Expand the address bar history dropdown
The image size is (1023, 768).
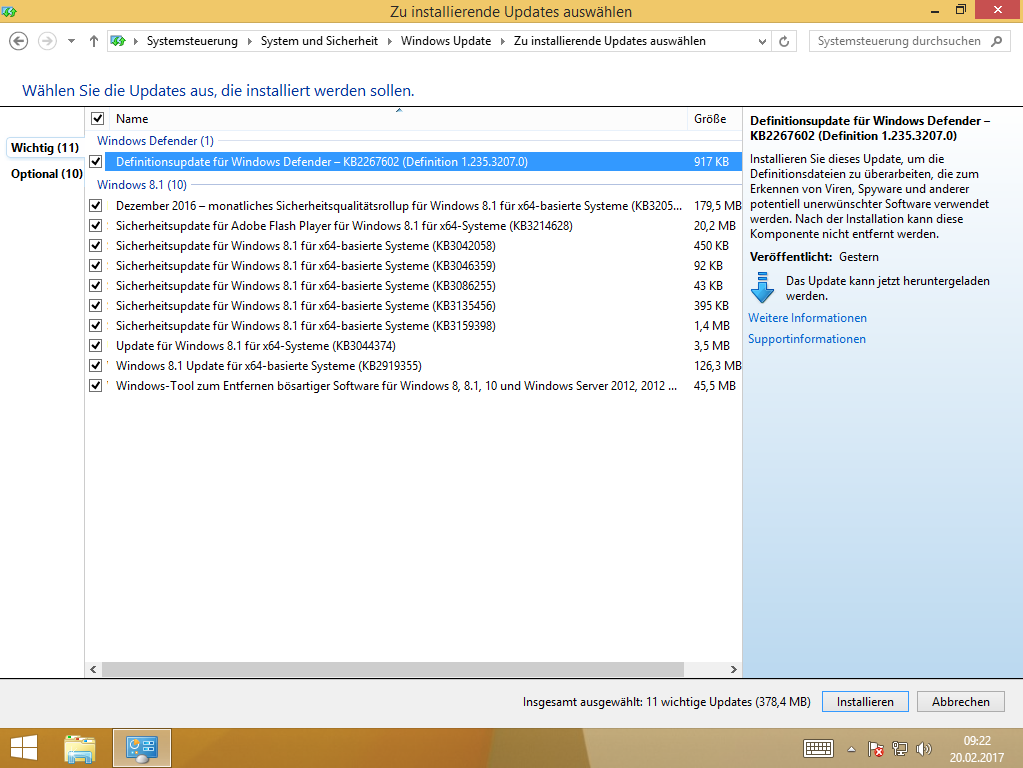pyautogui.click(x=762, y=41)
